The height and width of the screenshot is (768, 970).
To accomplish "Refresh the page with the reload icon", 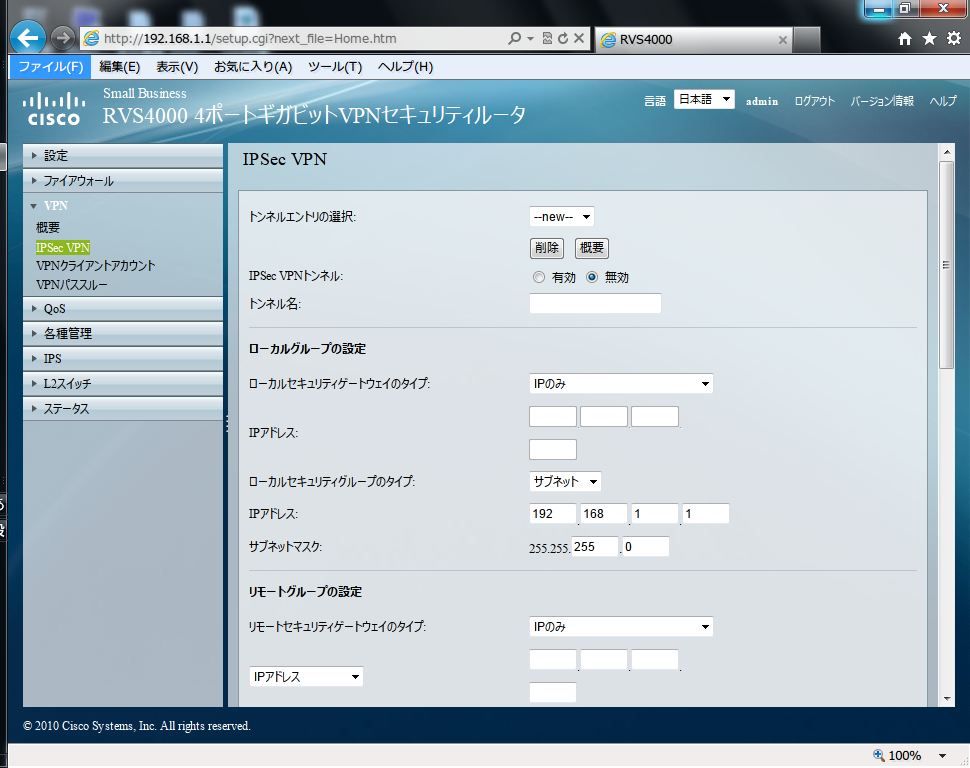I will click(x=563, y=38).
